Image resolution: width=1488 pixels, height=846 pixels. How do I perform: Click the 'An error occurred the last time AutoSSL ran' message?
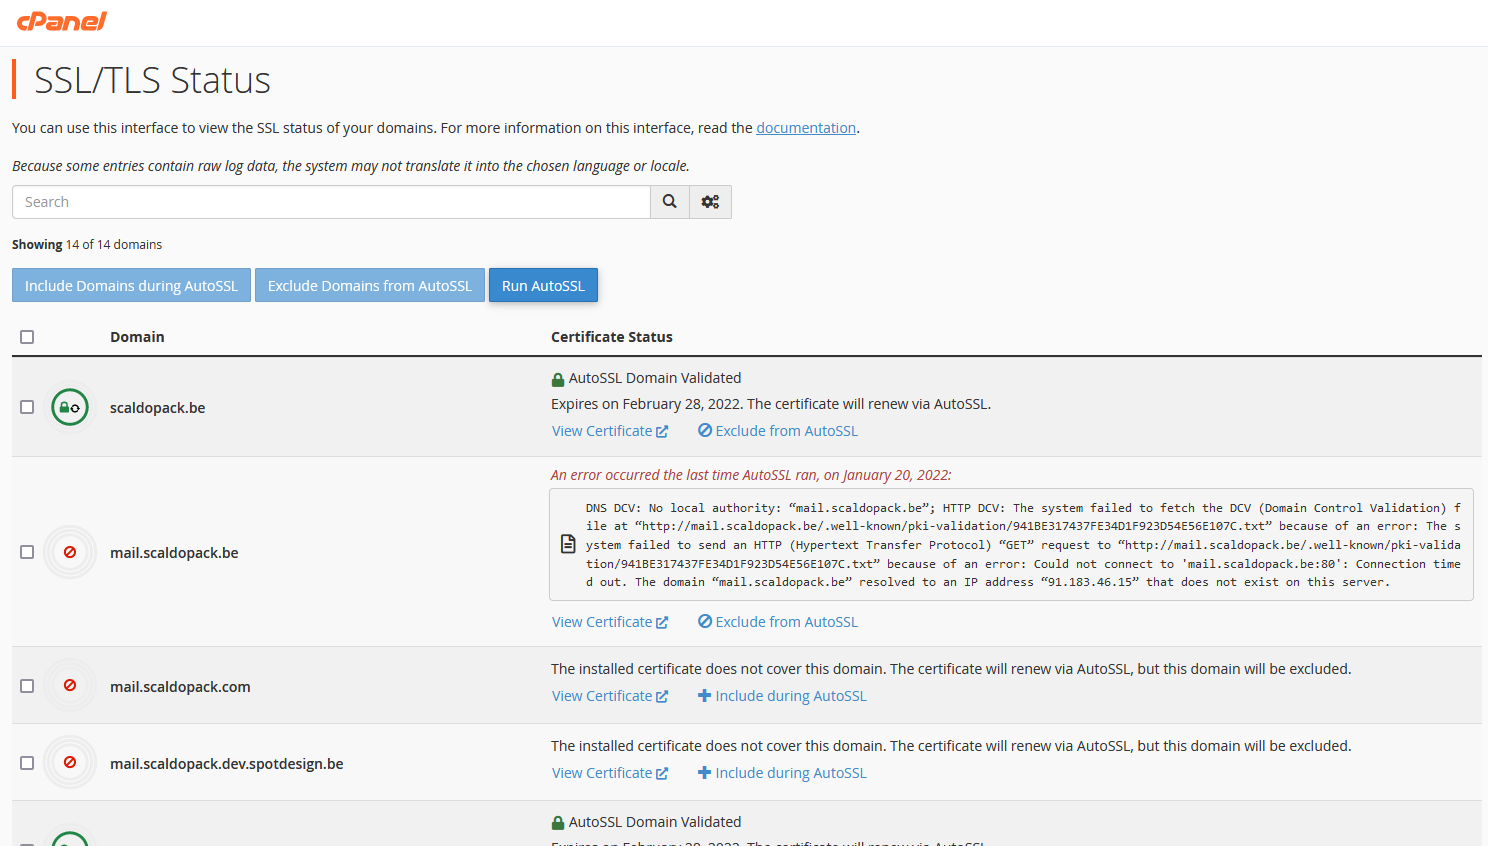(751, 475)
